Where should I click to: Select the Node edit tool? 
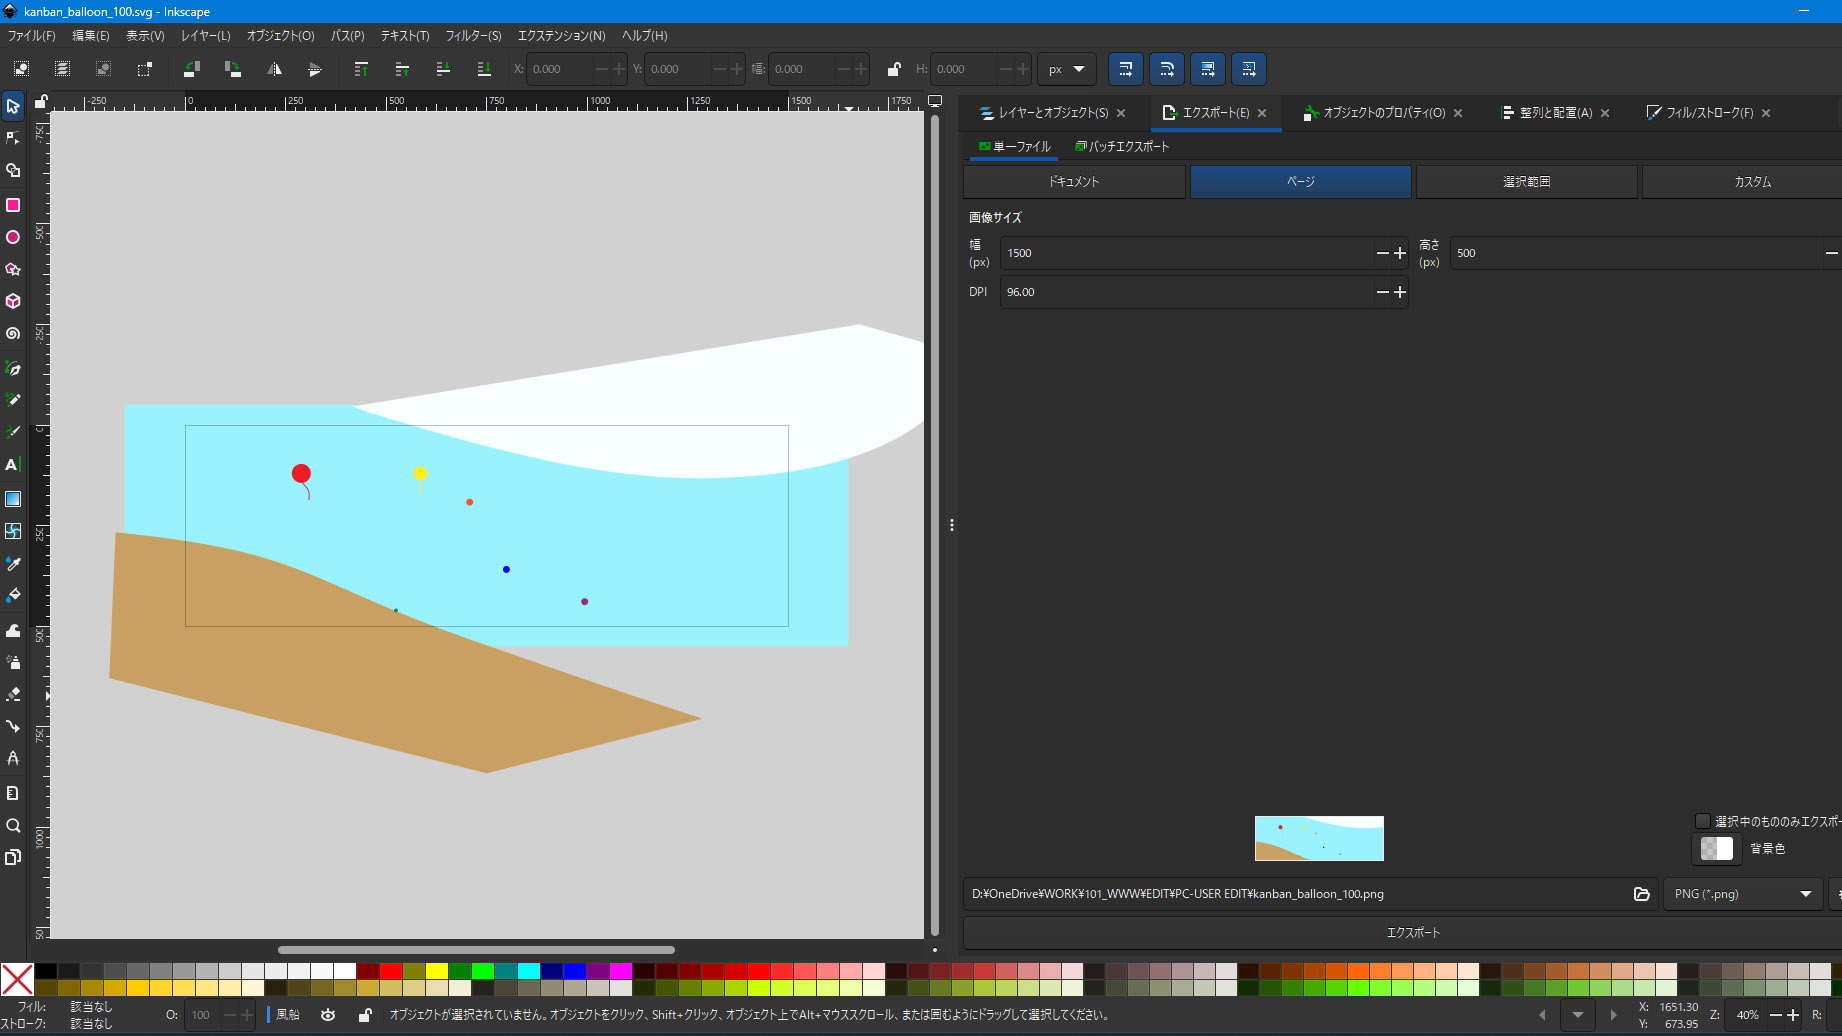pos(13,138)
